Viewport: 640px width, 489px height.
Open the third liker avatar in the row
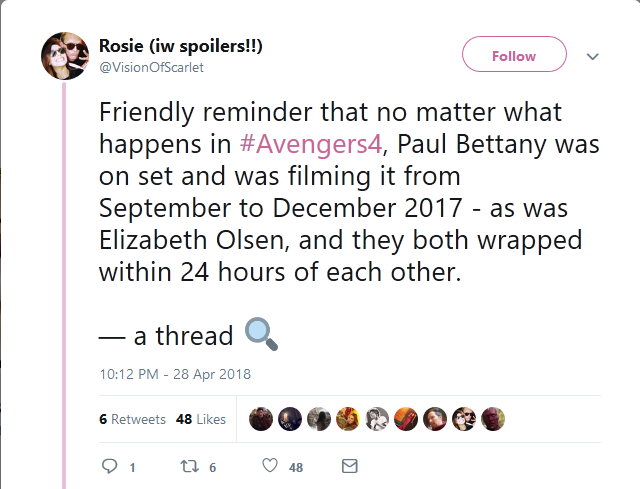coord(318,419)
